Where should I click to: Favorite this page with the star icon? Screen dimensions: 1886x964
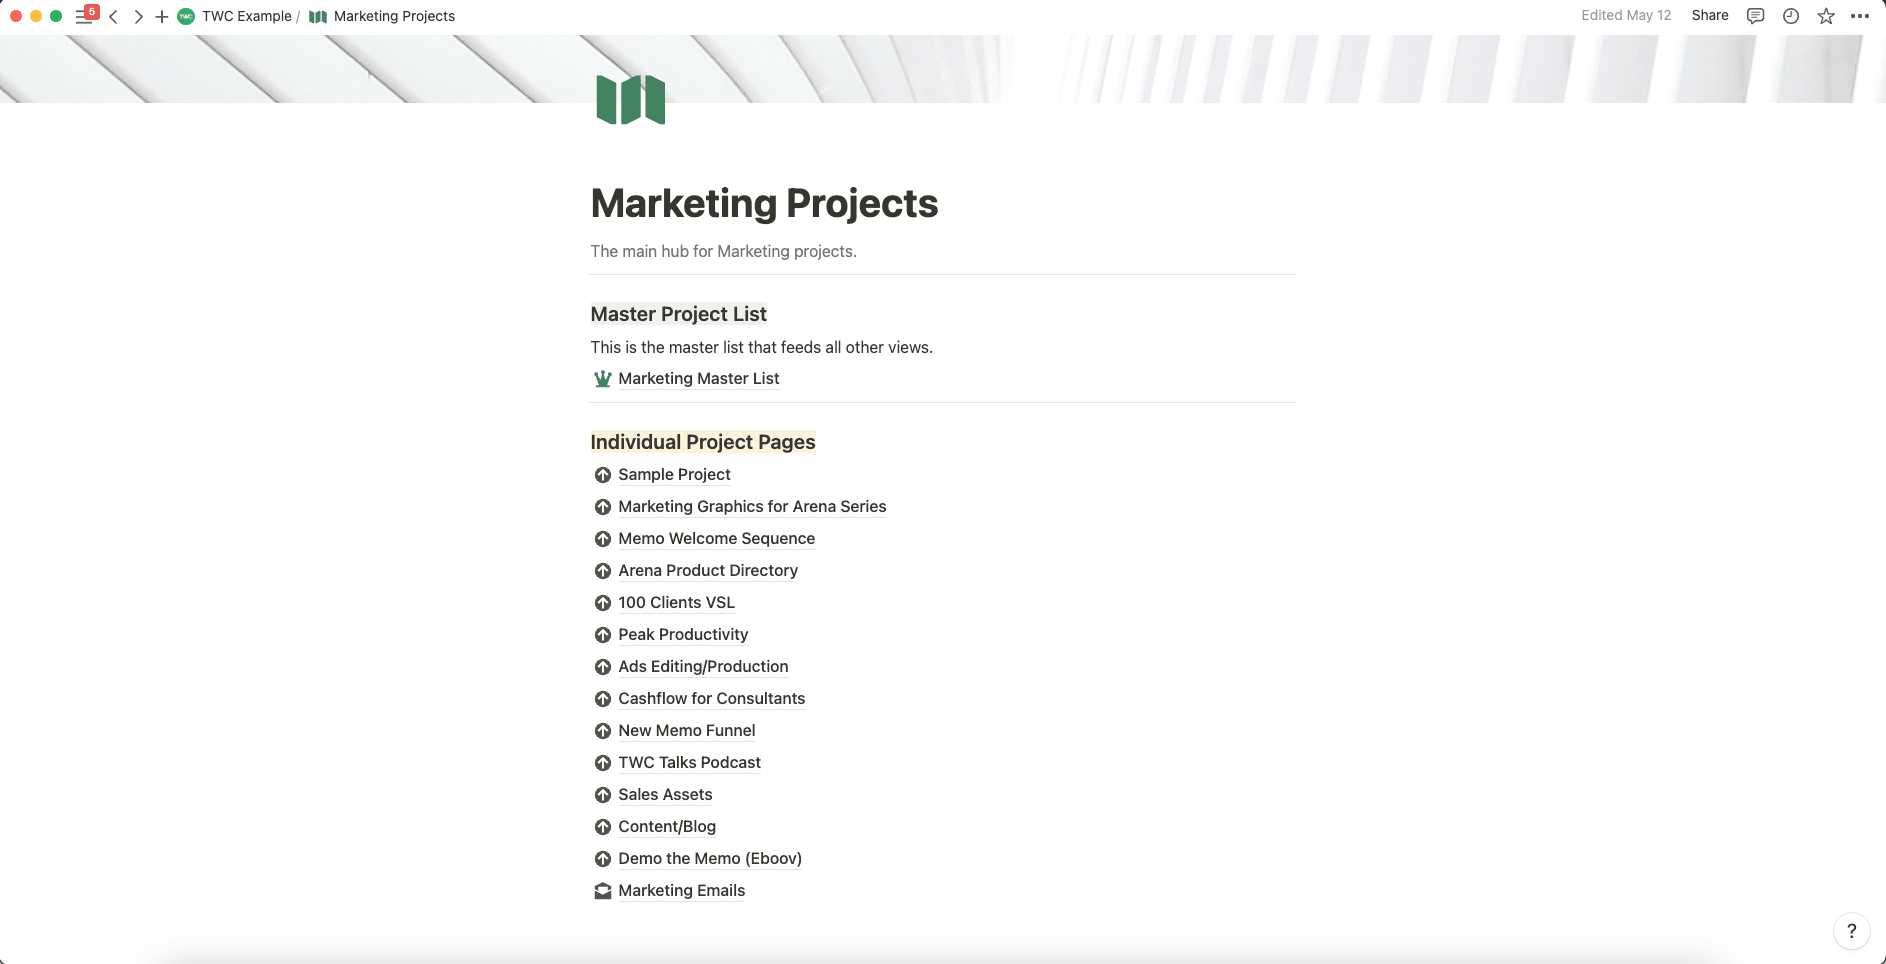(x=1826, y=16)
